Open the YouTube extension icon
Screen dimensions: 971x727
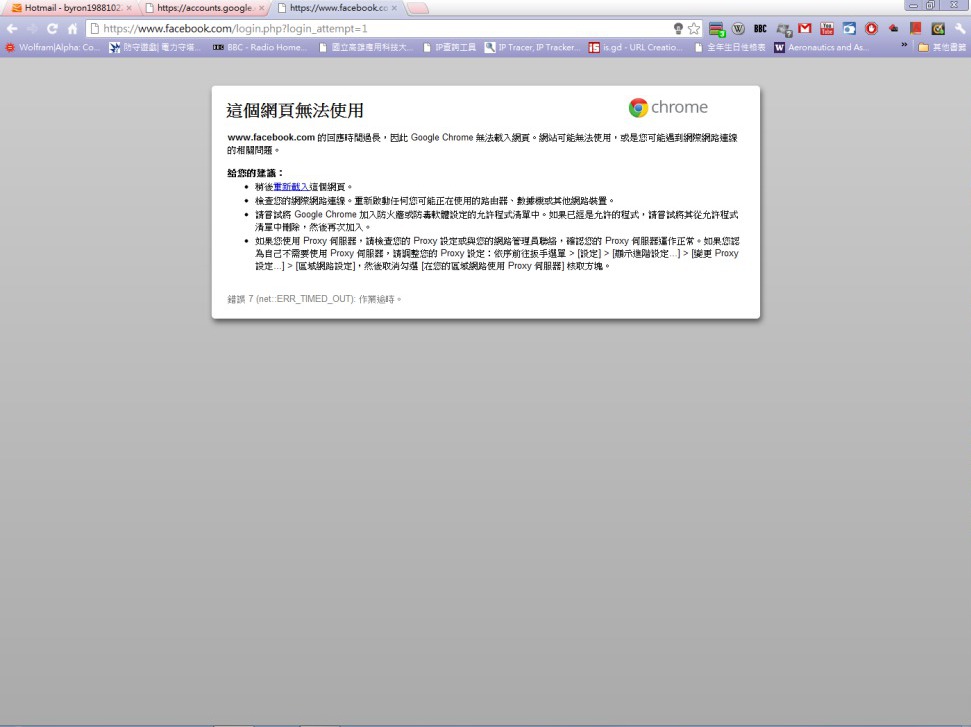tap(827, 28)
